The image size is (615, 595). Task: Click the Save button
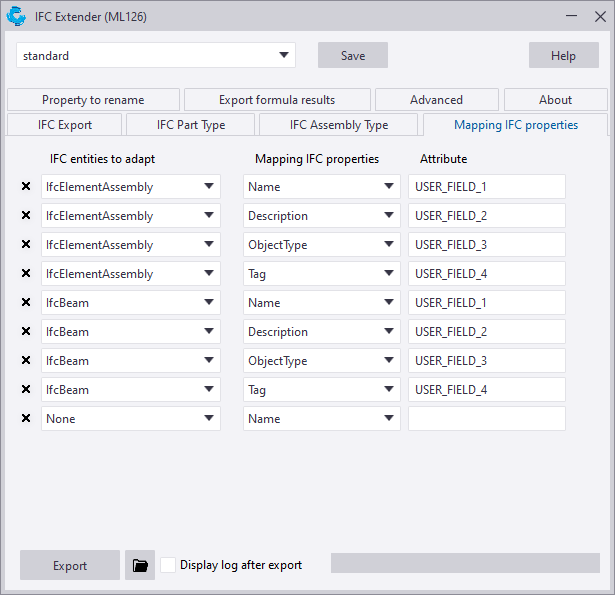[x=353, y=55]
